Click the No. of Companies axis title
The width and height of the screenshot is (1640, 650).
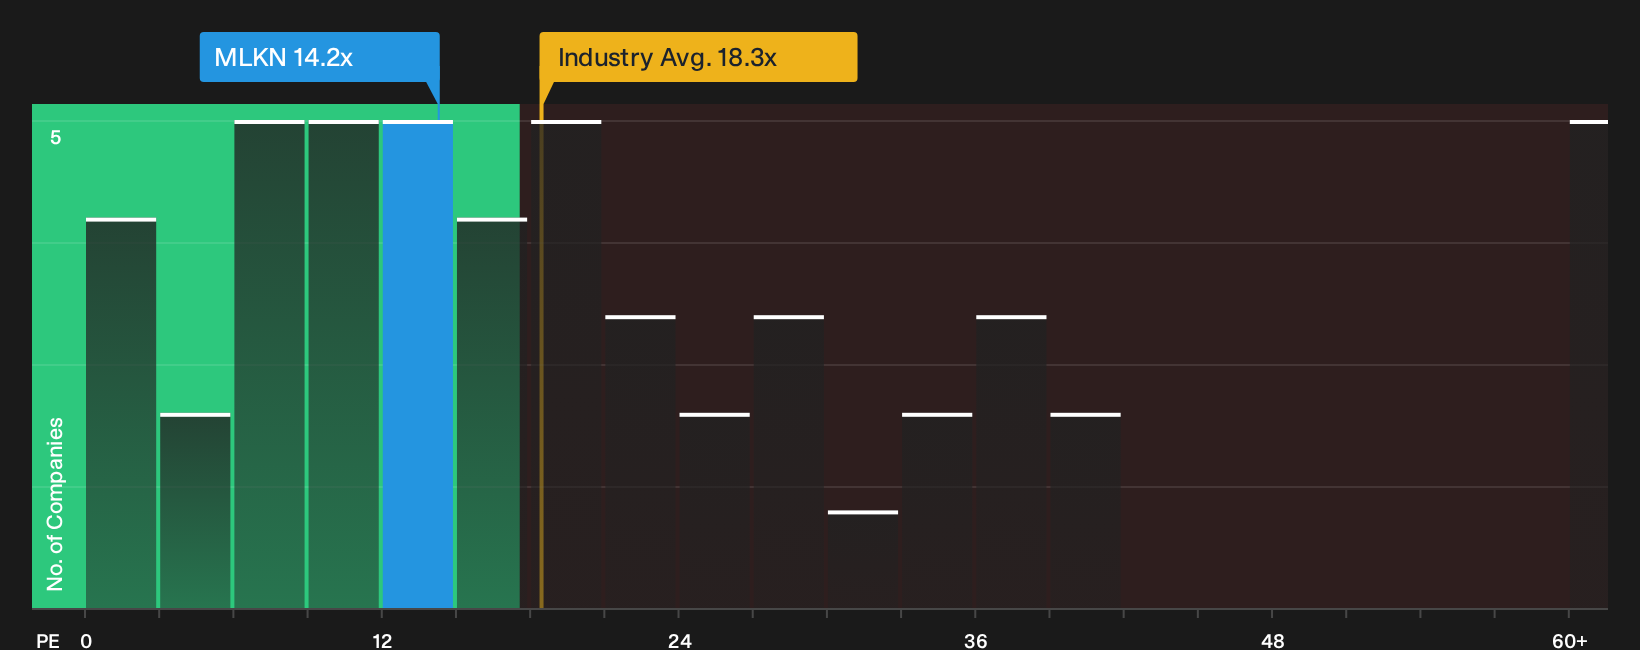click(x=55, y=503)
